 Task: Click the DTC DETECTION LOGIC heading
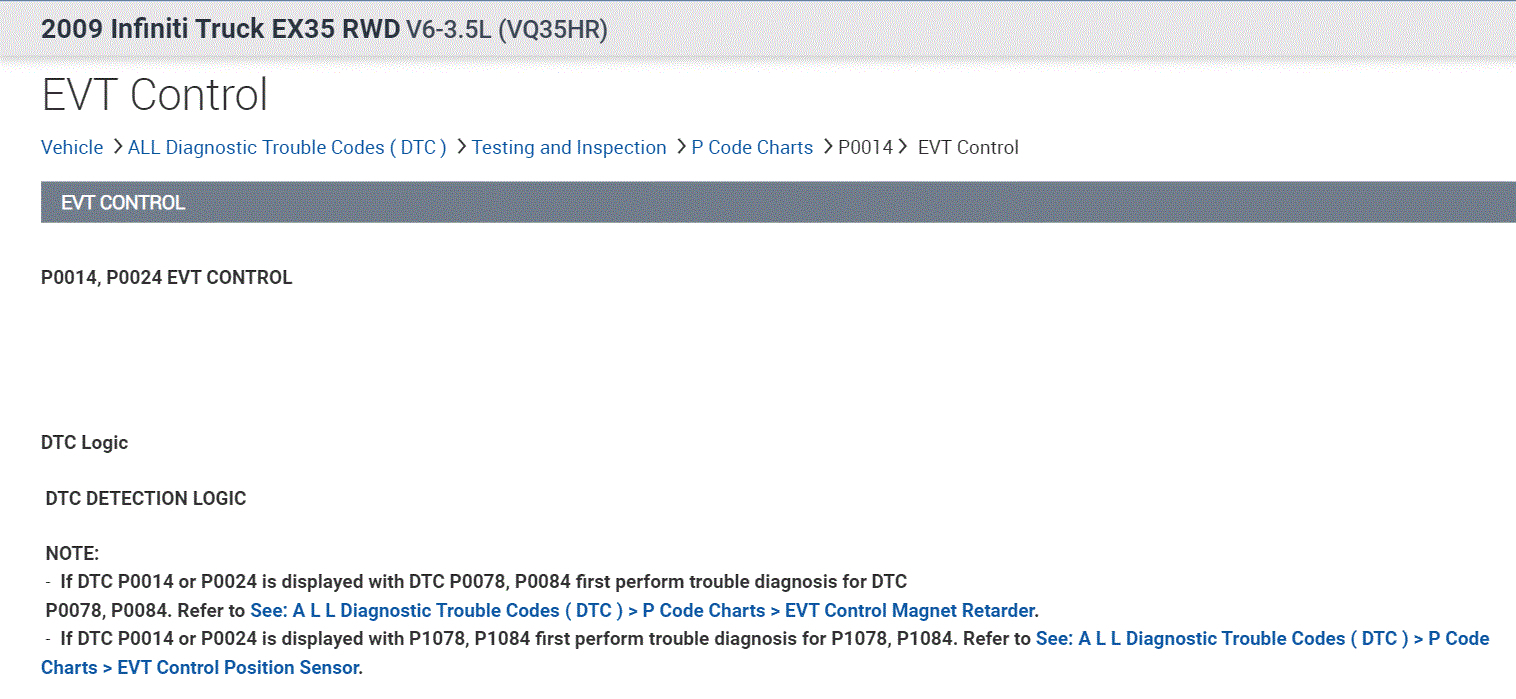pyautogui.click(x=146, y=498)
